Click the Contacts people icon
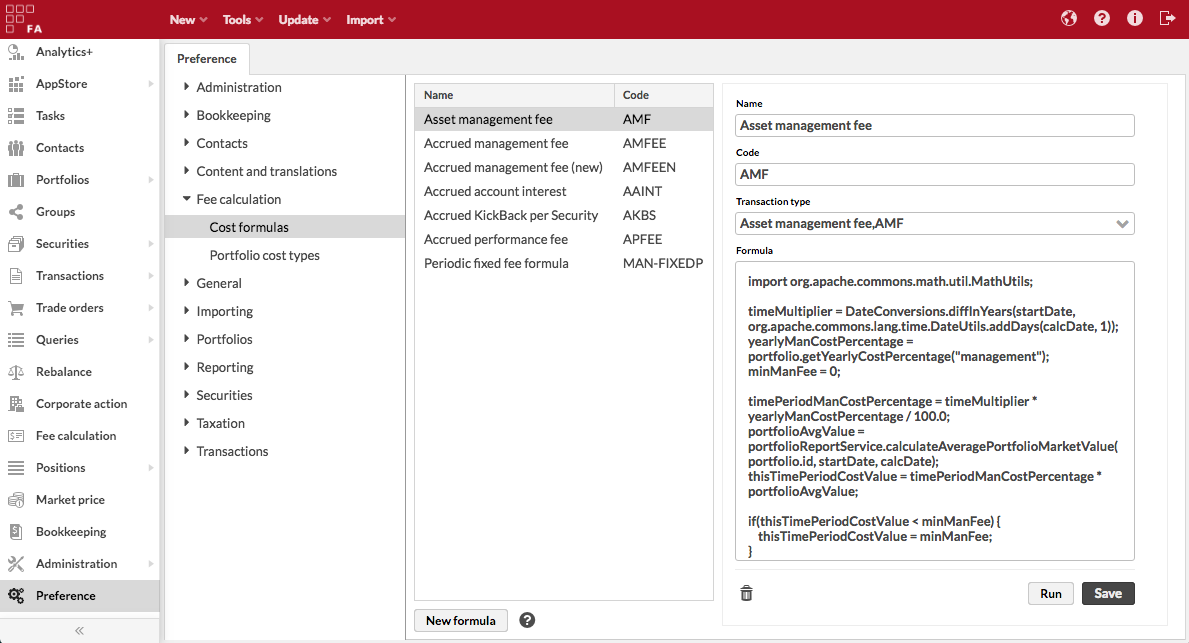1189x643 pixels. coord(16,148)
